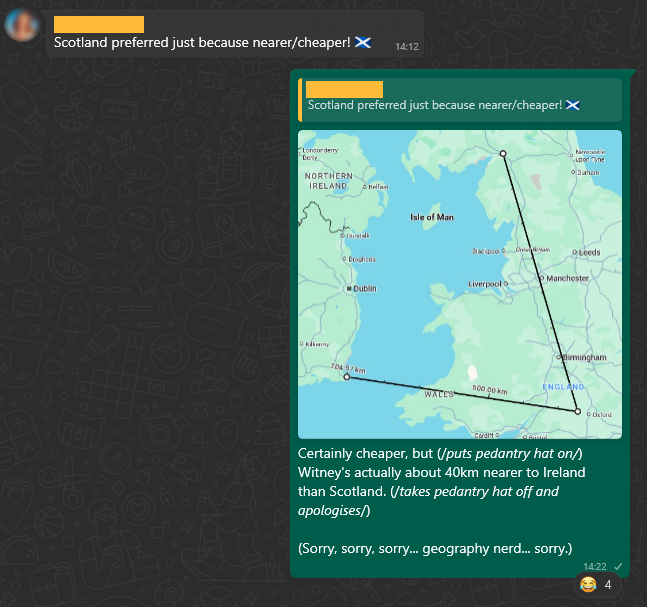Click the Isle of Man label on the map
Screen dimensions: 647x607
click(x=432, y=217)
